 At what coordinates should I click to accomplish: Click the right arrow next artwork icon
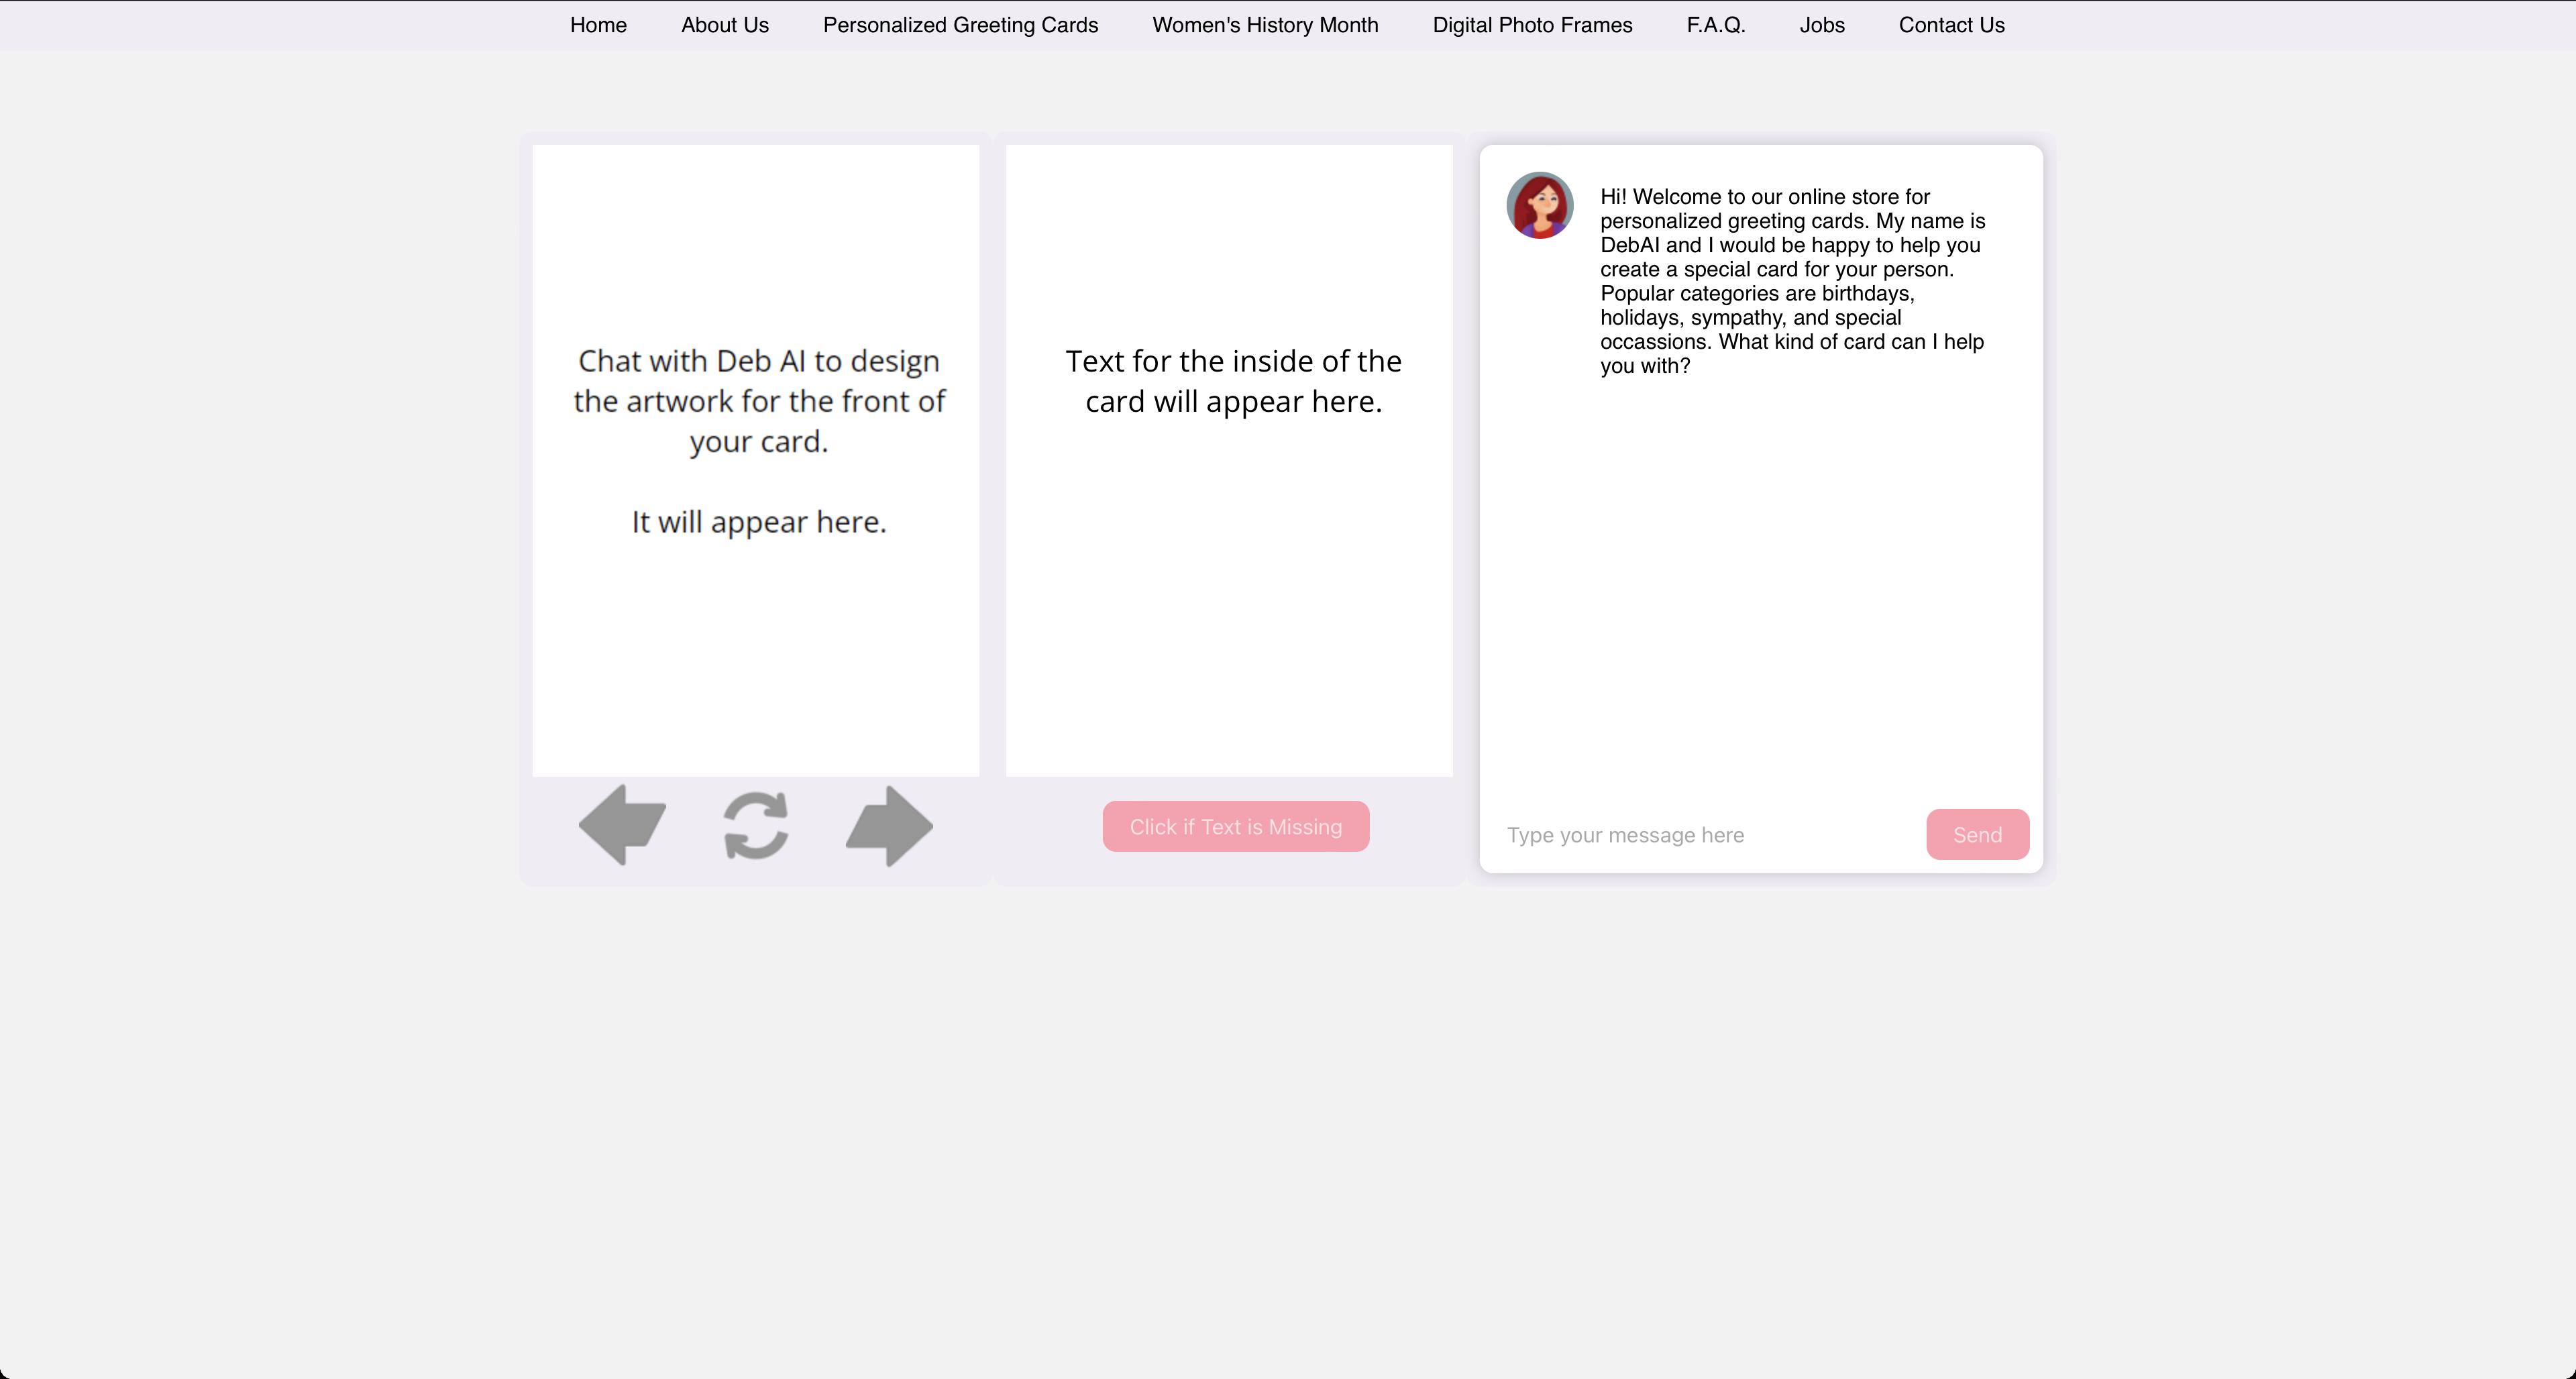[x=889, y=826]
